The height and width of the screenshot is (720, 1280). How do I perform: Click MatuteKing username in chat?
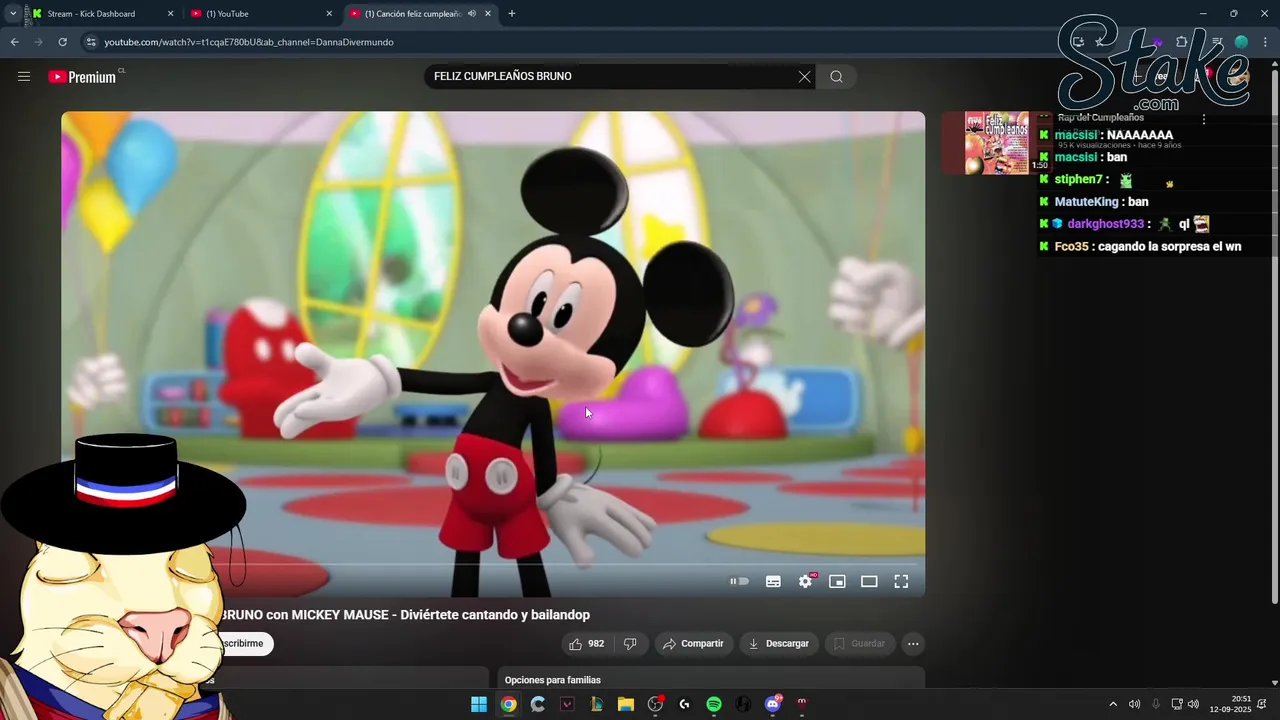click(x=1086, y=202)
